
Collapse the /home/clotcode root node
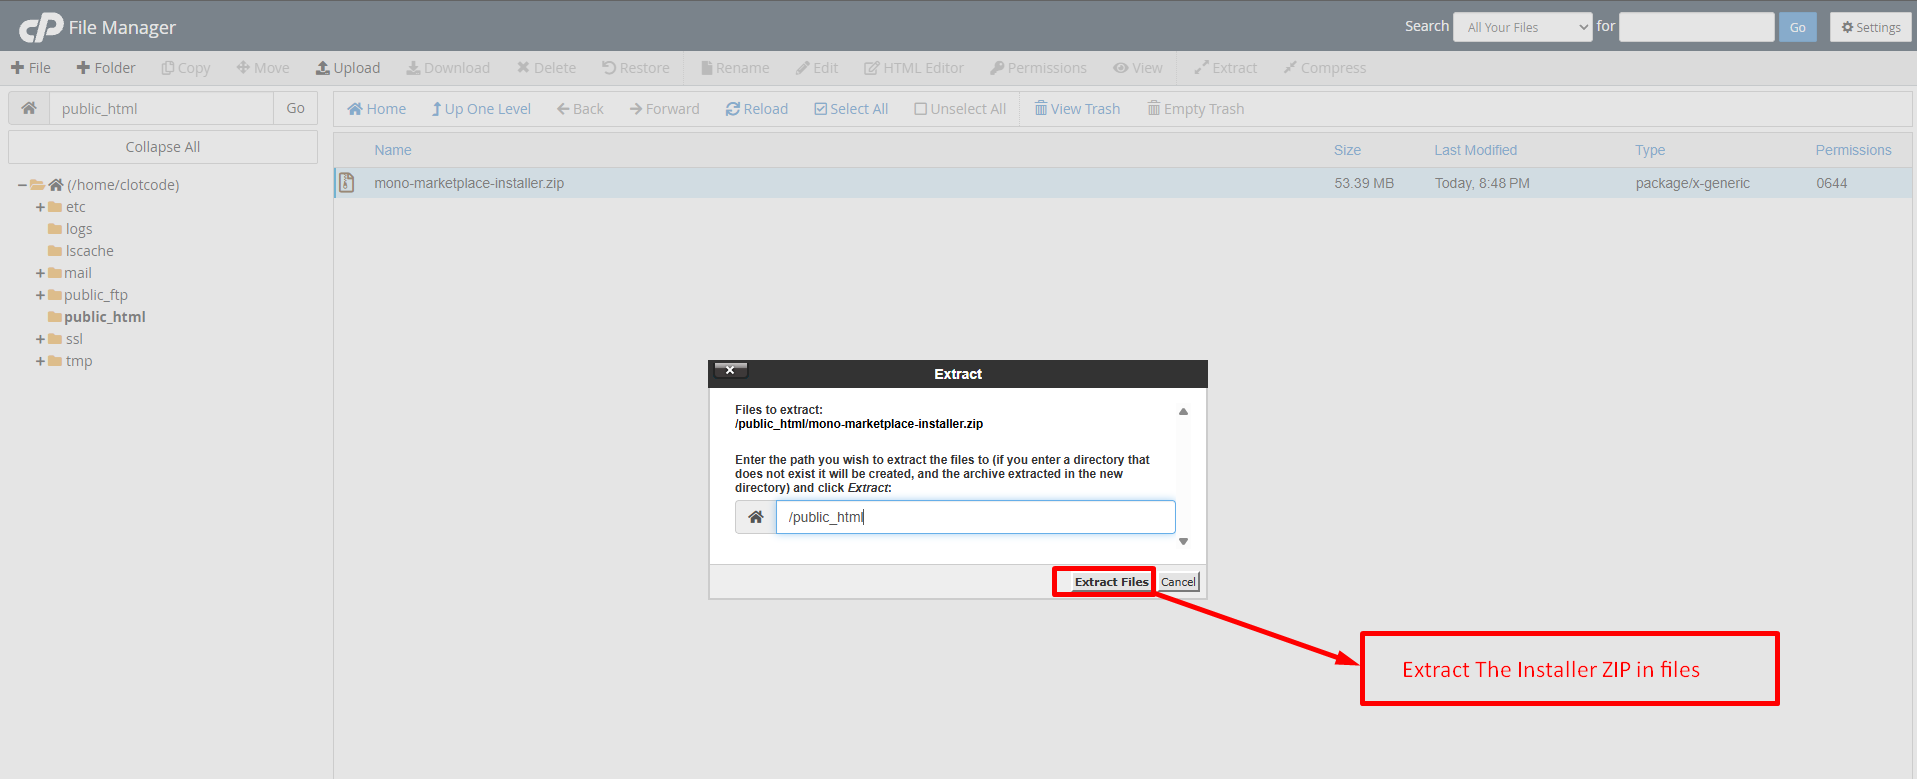coord(22,185)
